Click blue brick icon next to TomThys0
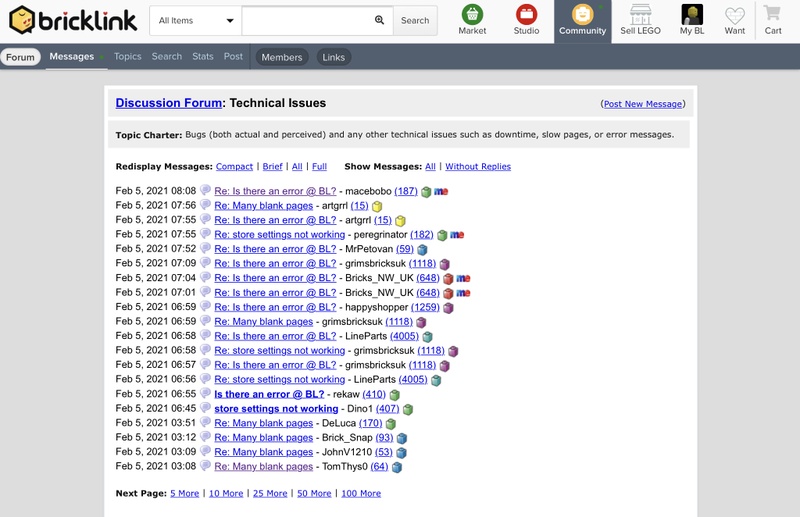 click(x=397, y=467)
